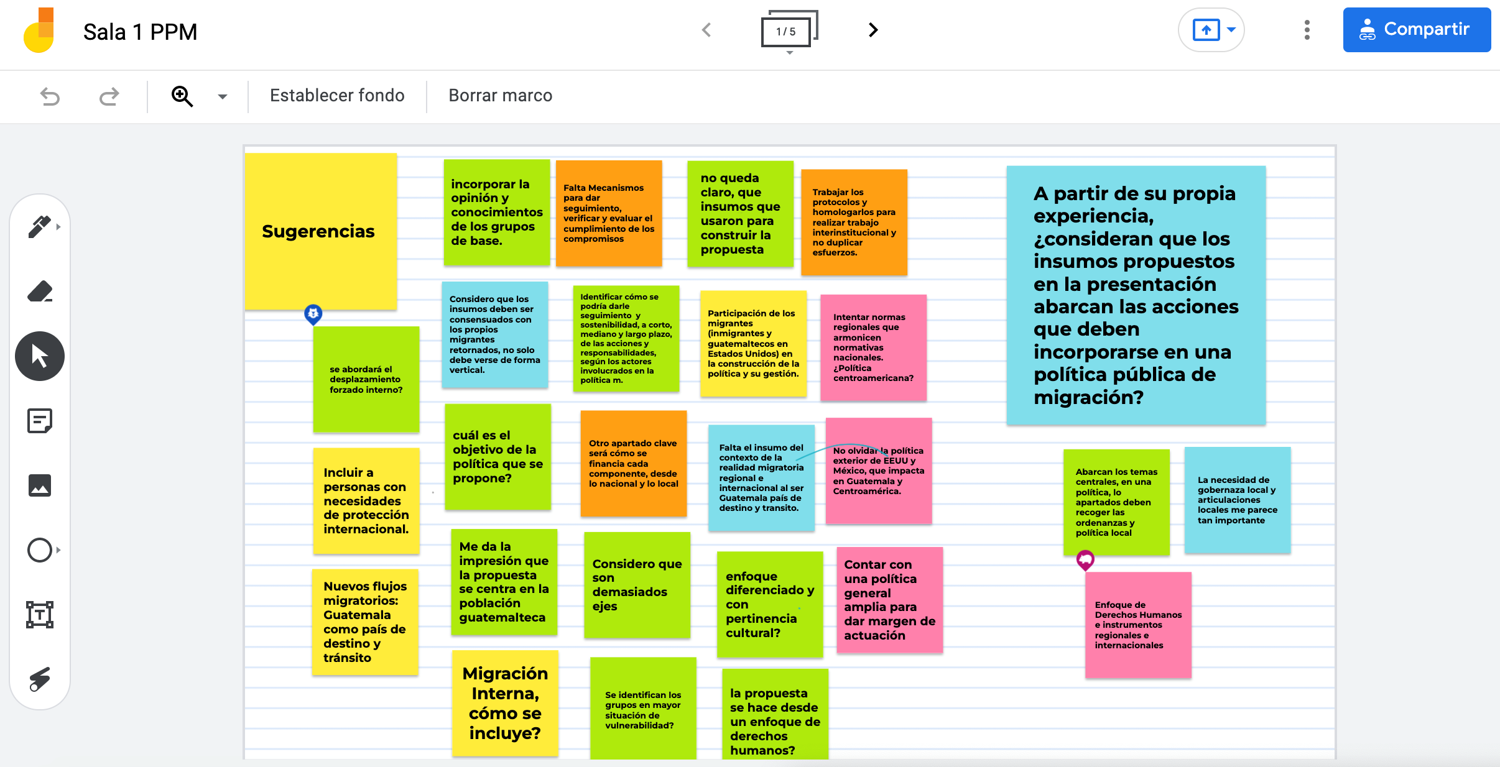Image resolution: width=1500 pixels, height=767 pixels.
Task: Click Establecer fondo
Action: pyautogui.click(x=337, y=96)
